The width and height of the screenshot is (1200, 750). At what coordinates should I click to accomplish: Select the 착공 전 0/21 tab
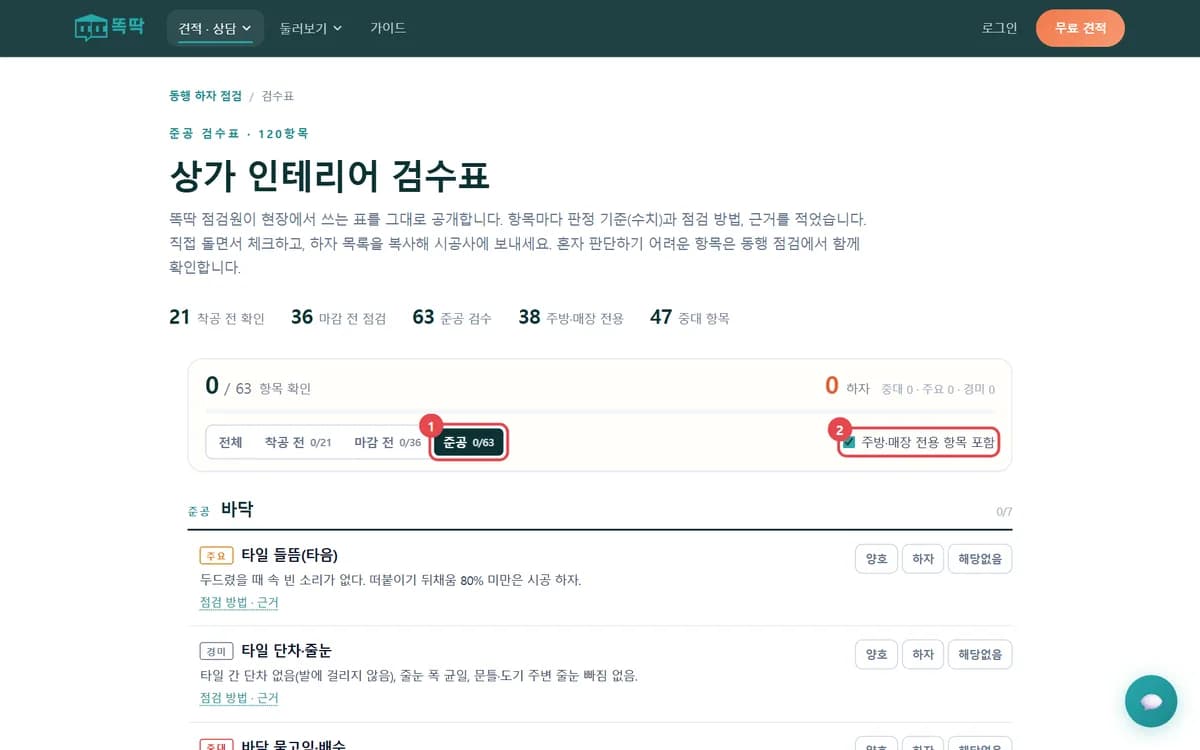(x=298, y=442)
